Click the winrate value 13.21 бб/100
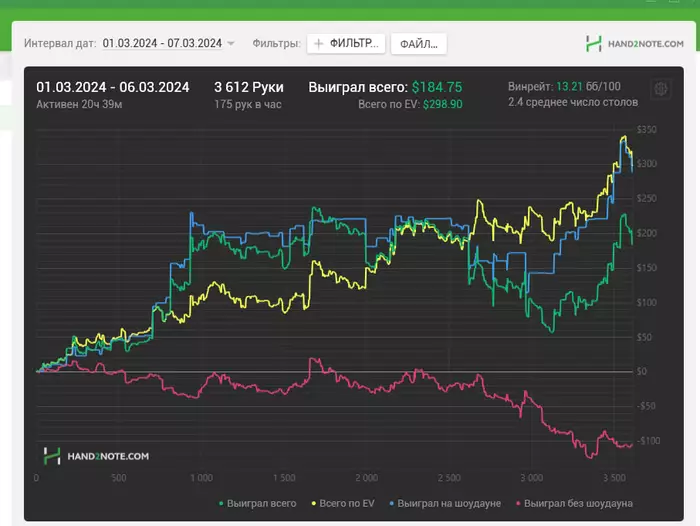Image resolution: width=700 pixels, height=526 pixels. click(x=588, y=86)
